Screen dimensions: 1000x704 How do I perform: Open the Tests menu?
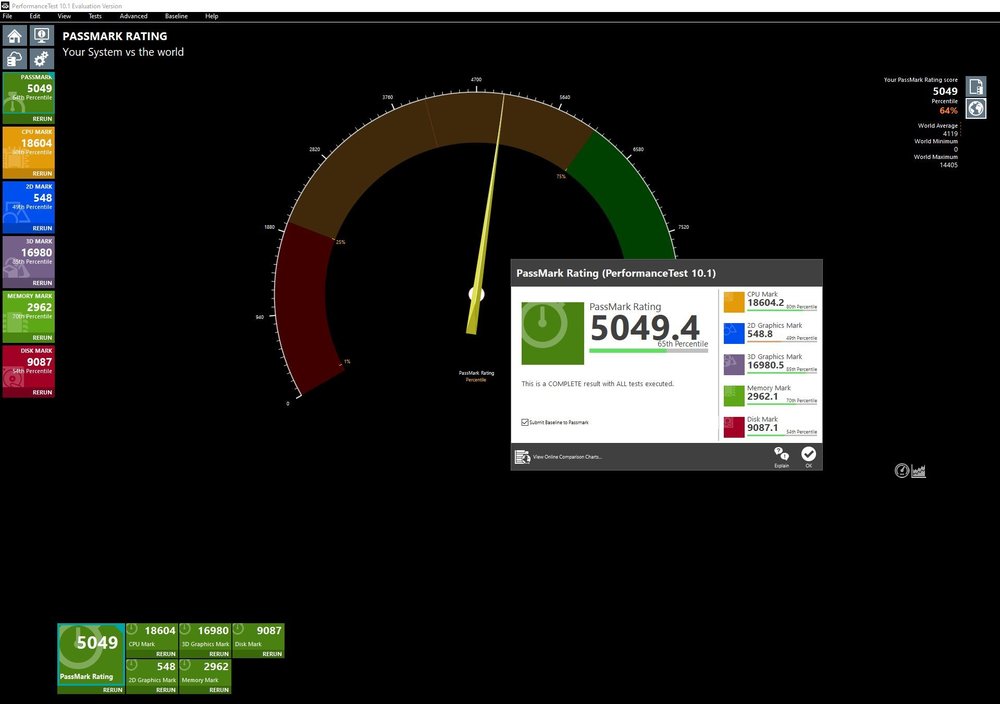[x=95, y=16]
